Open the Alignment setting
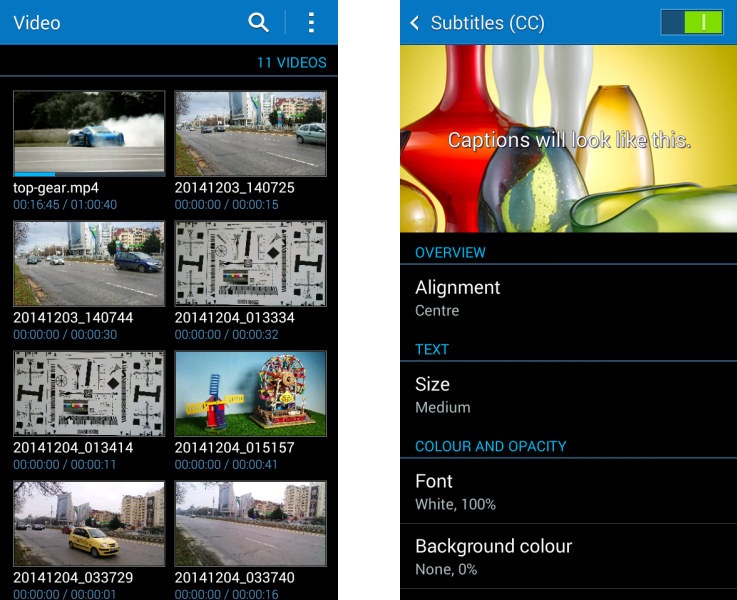The image size is (737, 600). [568, 298]
